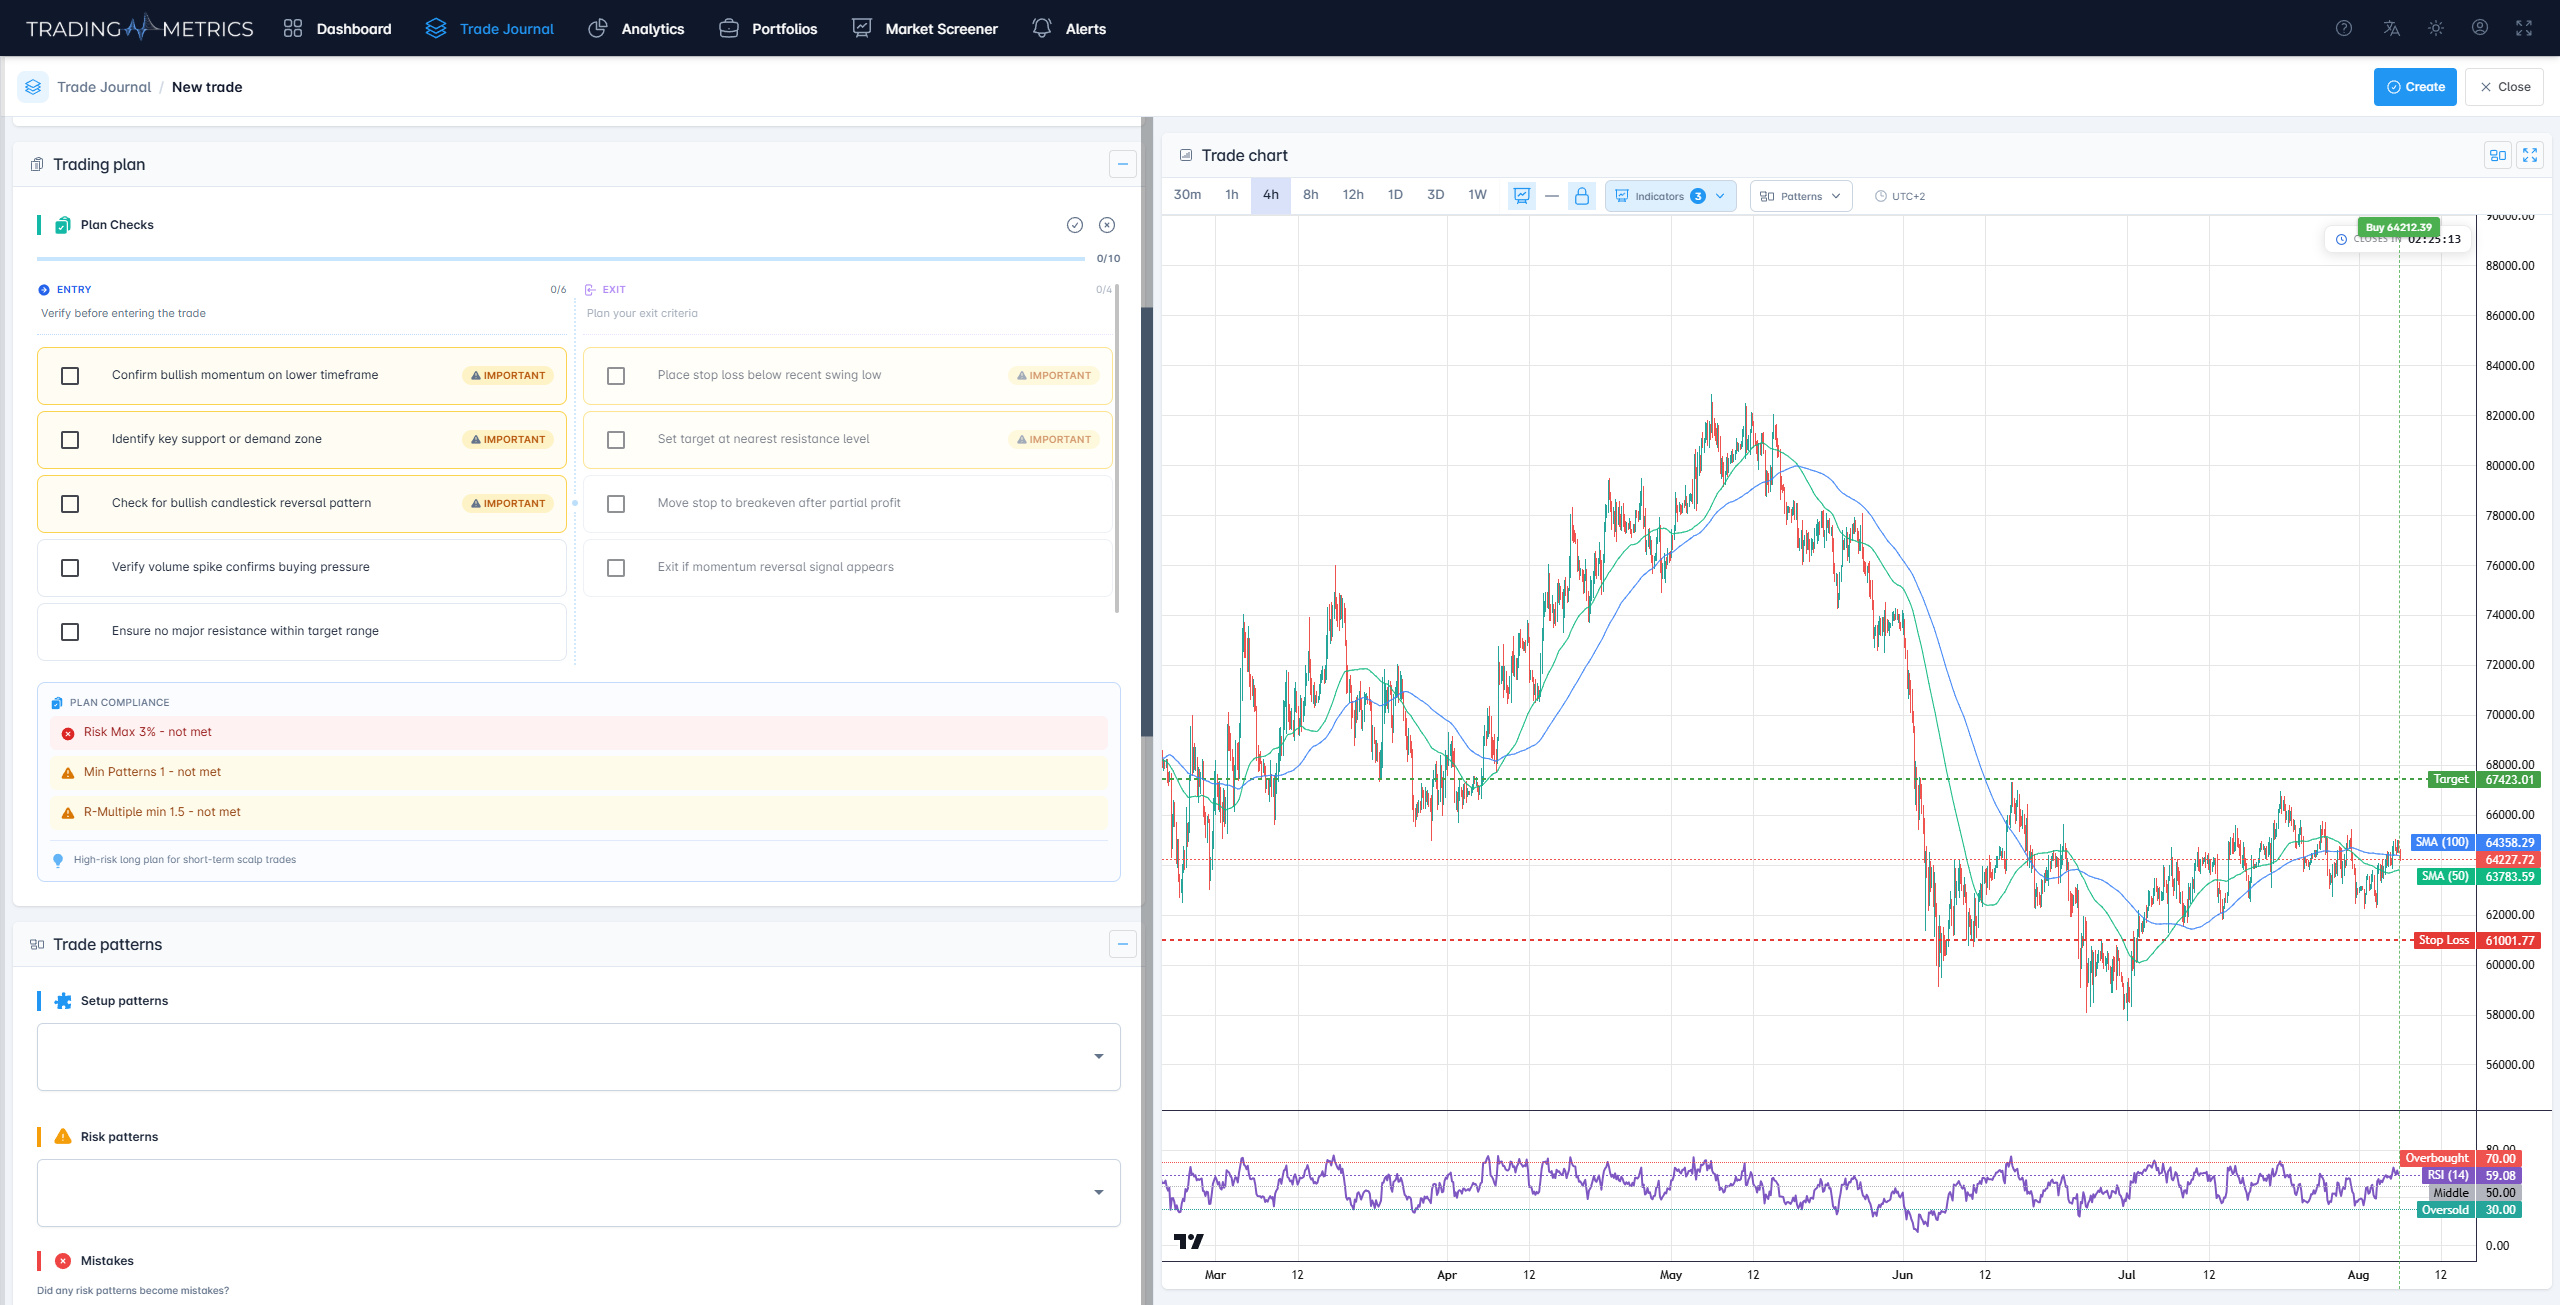2560x1305 pixels.
Task: Collapse the Trade patterns section
Action: tap(1123, 944)
